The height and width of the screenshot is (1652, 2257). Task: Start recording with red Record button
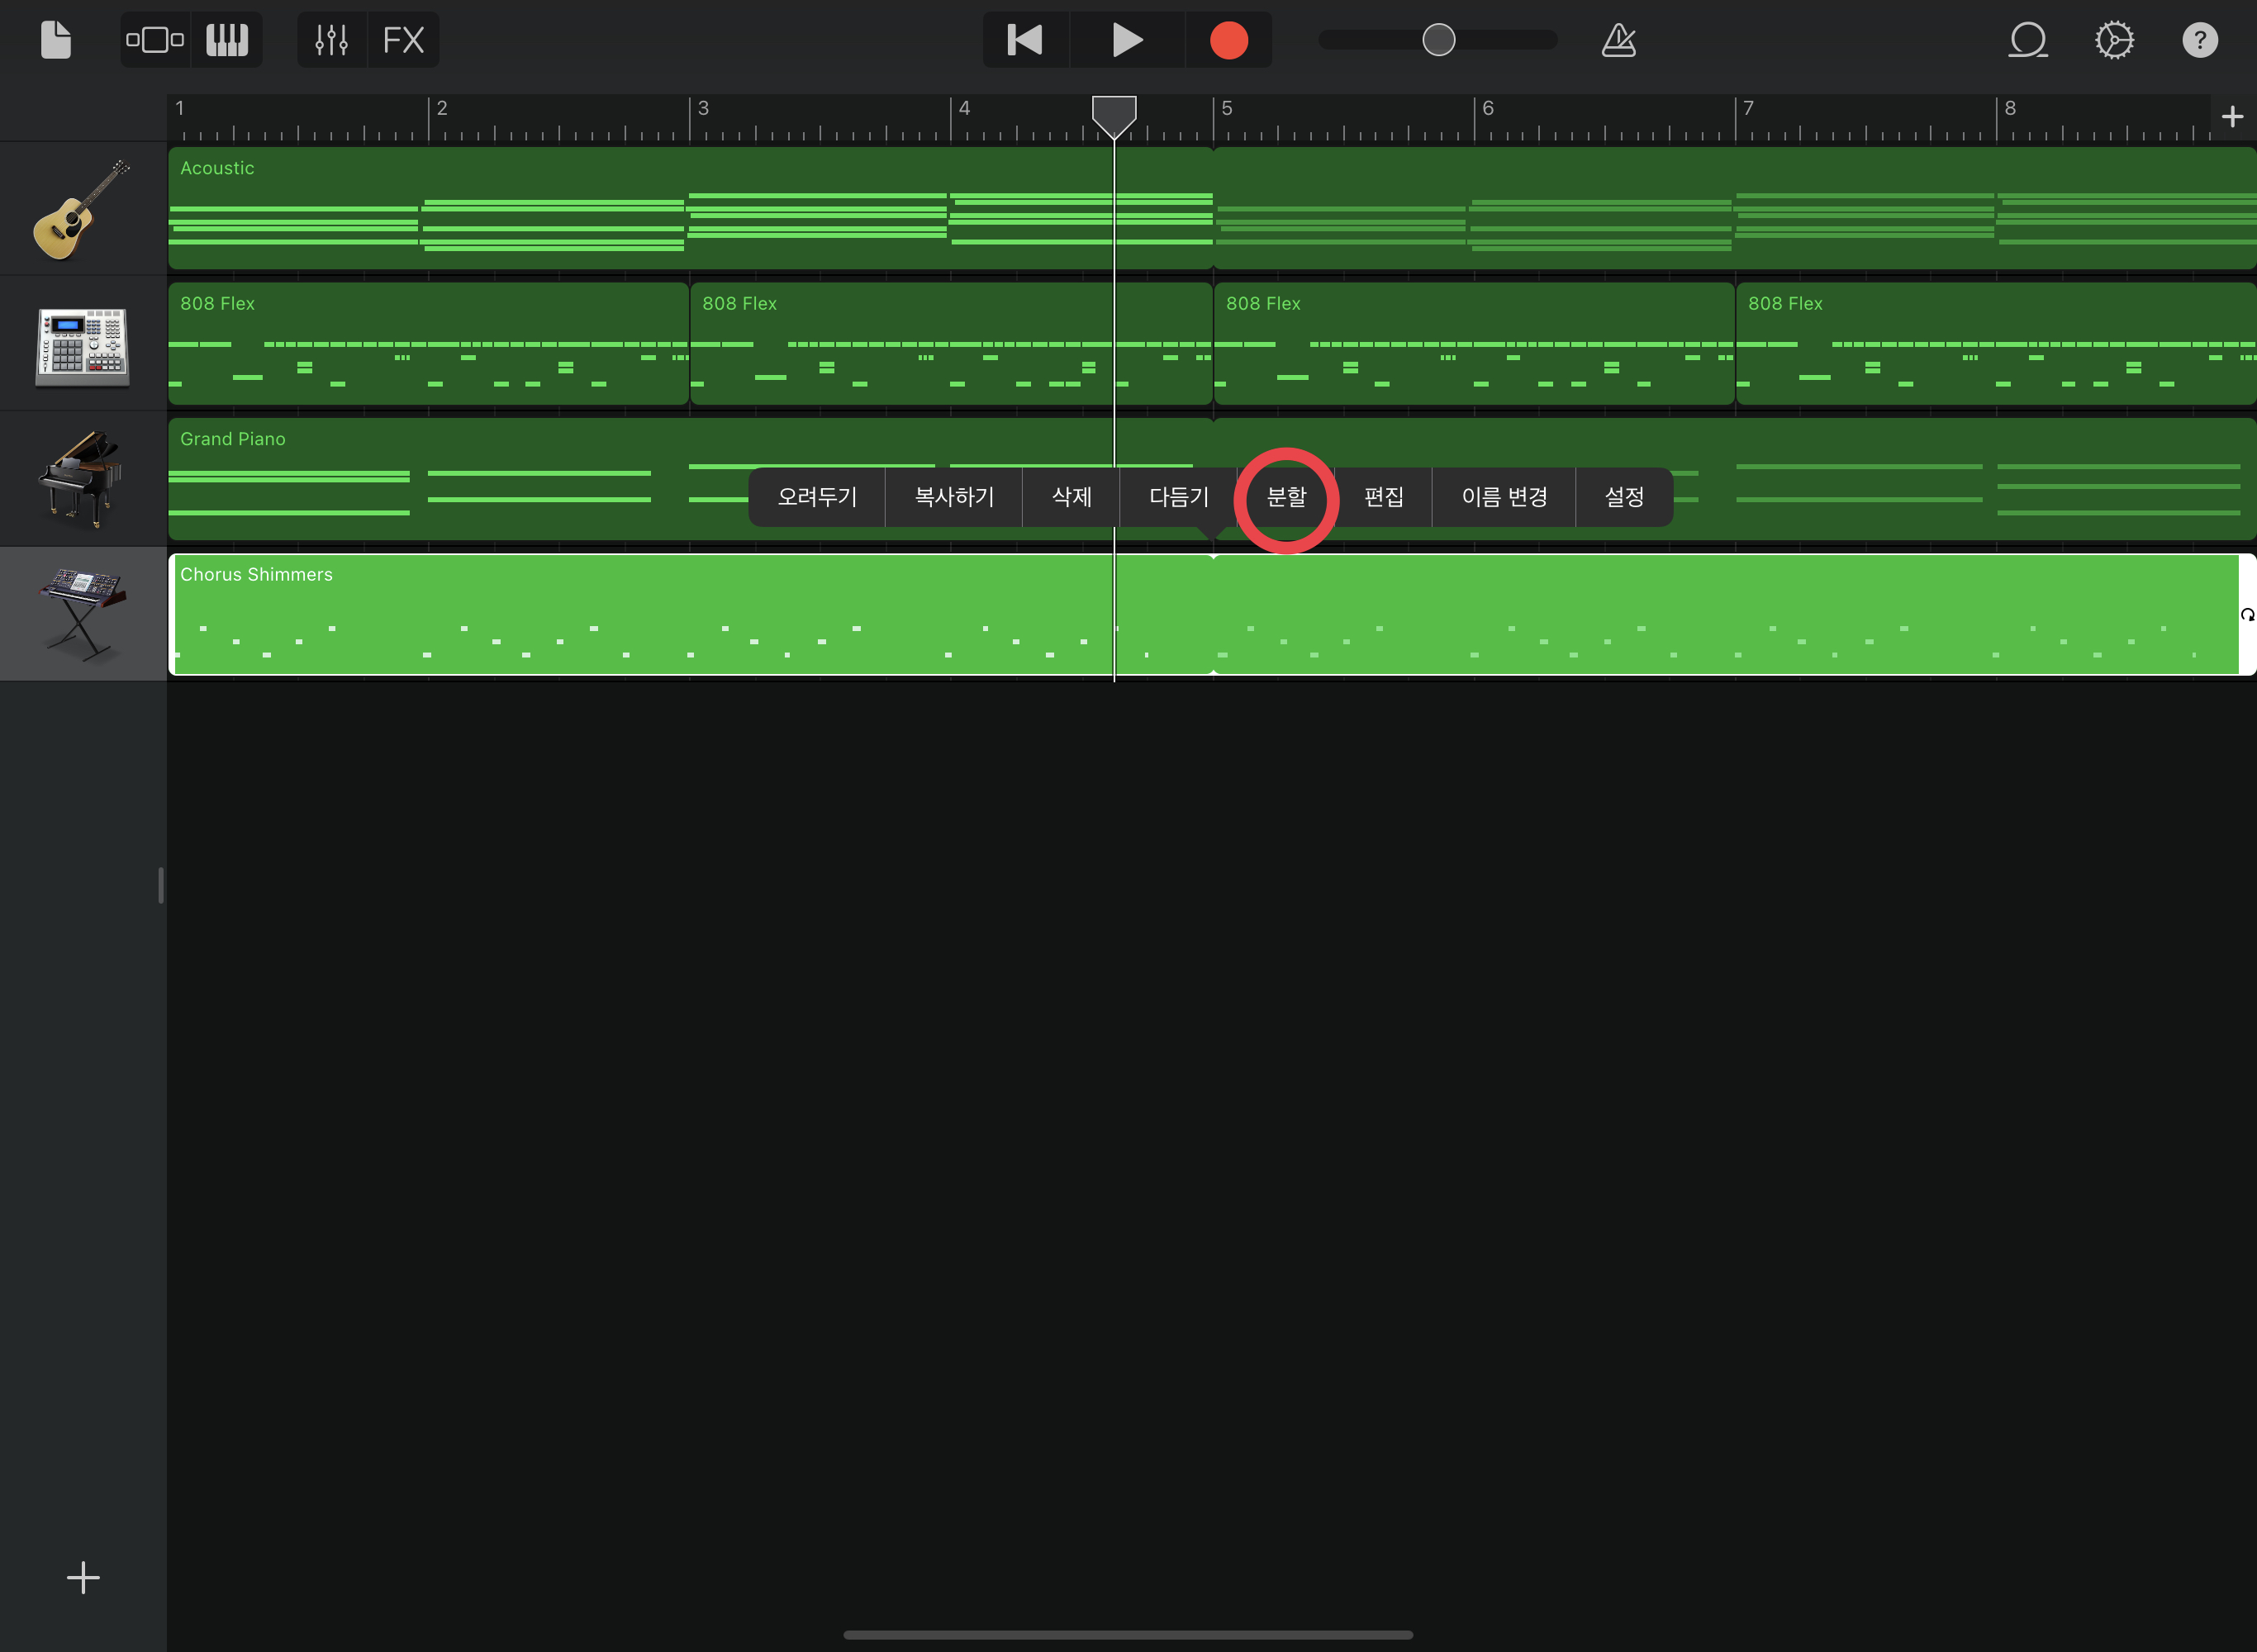(1229, 40)
